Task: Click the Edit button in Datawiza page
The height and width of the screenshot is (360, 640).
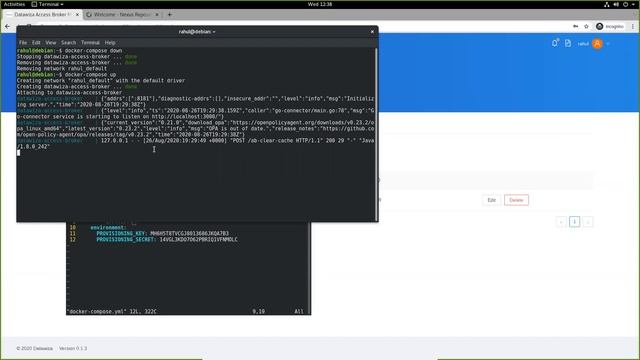Action: coord(491,200)
